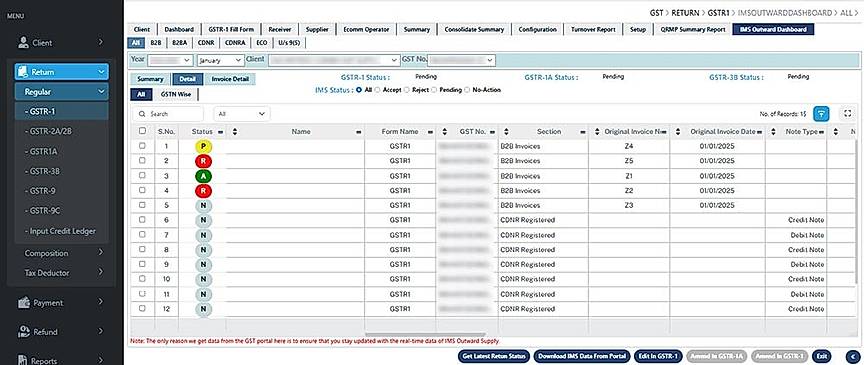This screenshot has height=365, width=864.
Task: Toggle fullscreen icon beside filter button
Action: pyautogui.click(x=848, y=114)
